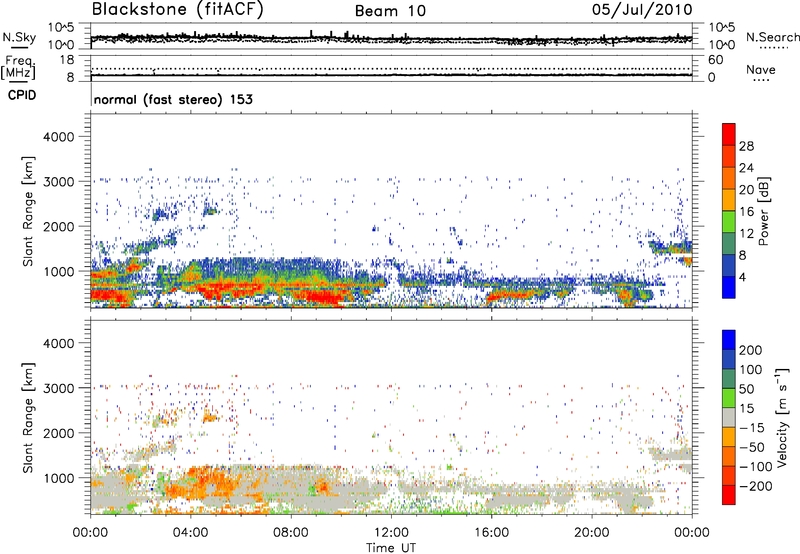Screen dimensions: 800x554
Task: Click the solid line sample under N.Sky
Action: point(19,47)
